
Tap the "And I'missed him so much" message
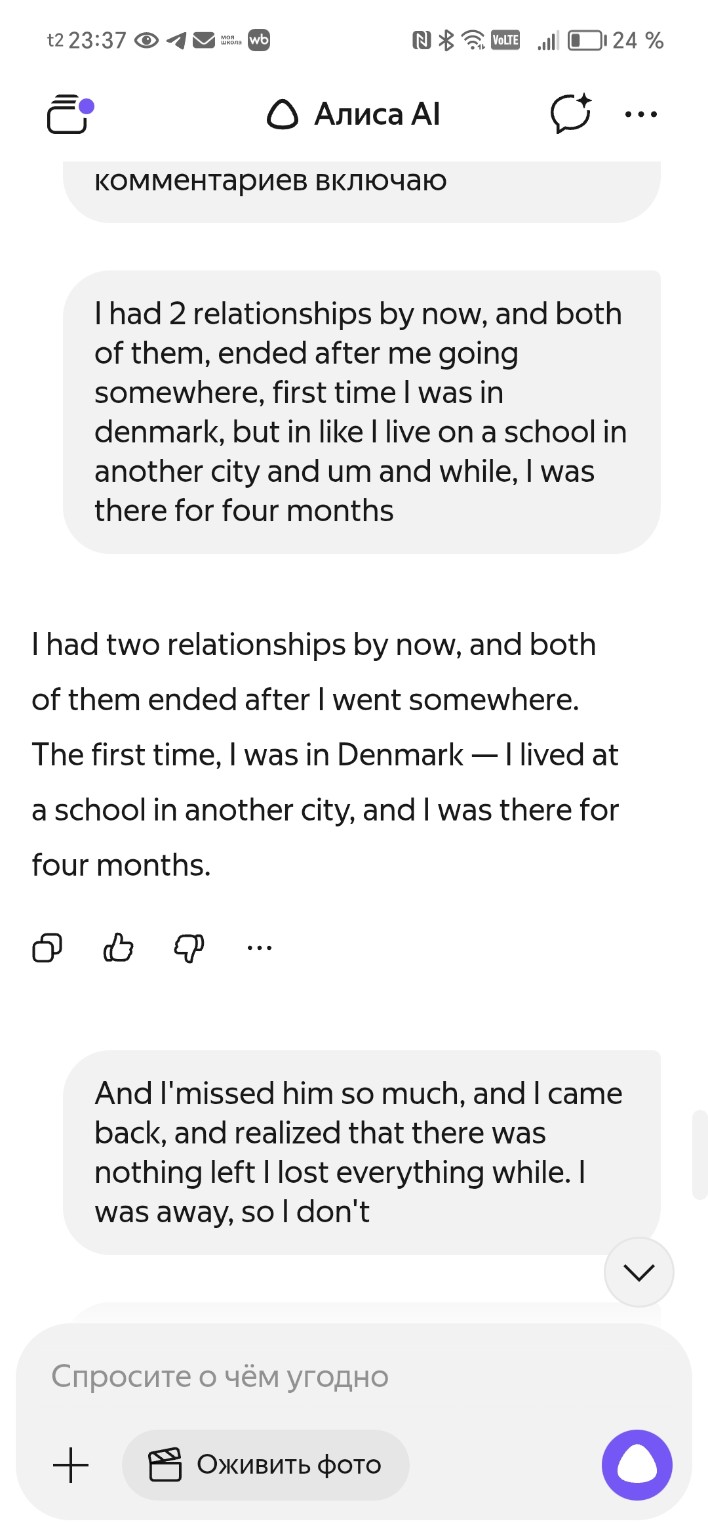tap(360, 1152)
